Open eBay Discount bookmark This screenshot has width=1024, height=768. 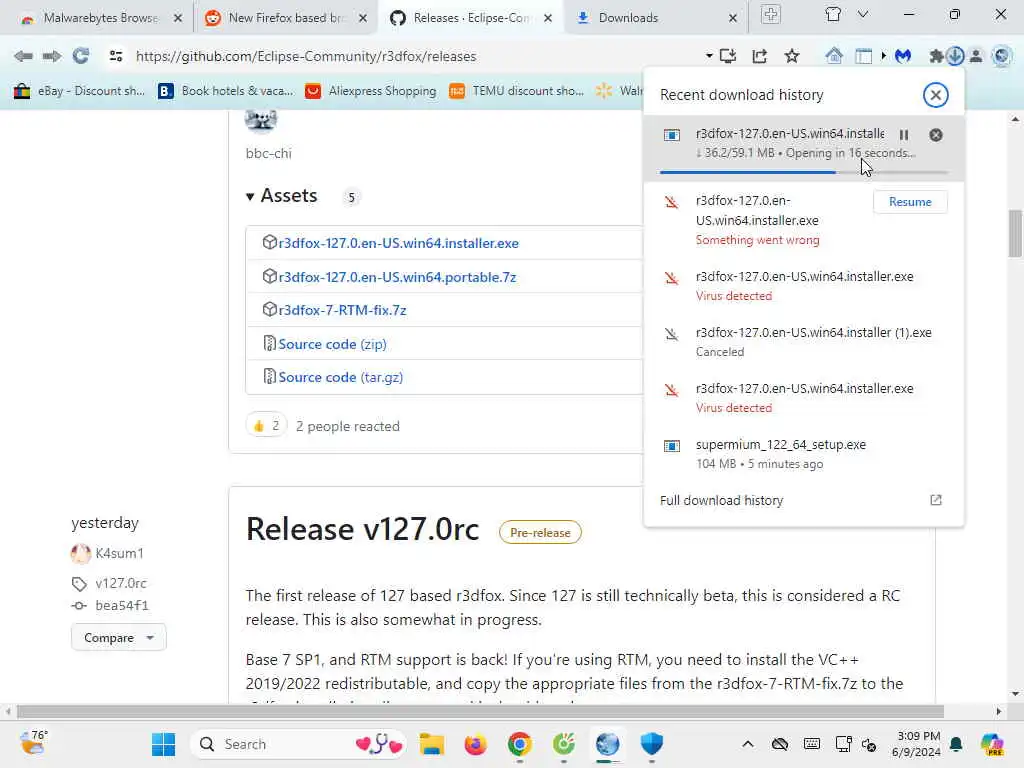(78, 91)
